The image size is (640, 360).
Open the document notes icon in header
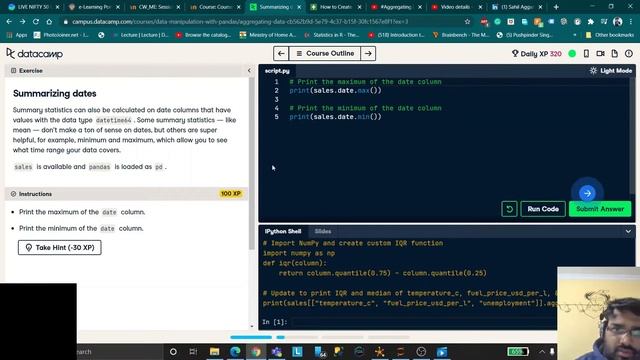pos(614,53)
